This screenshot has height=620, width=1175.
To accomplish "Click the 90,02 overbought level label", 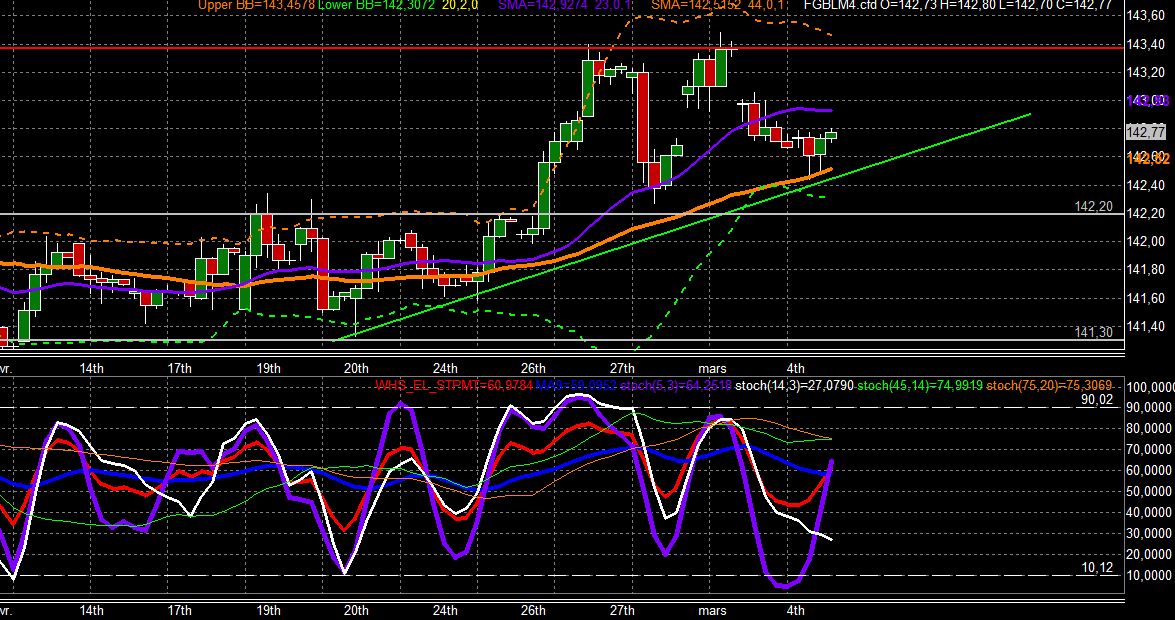I will pos(1096,400).
